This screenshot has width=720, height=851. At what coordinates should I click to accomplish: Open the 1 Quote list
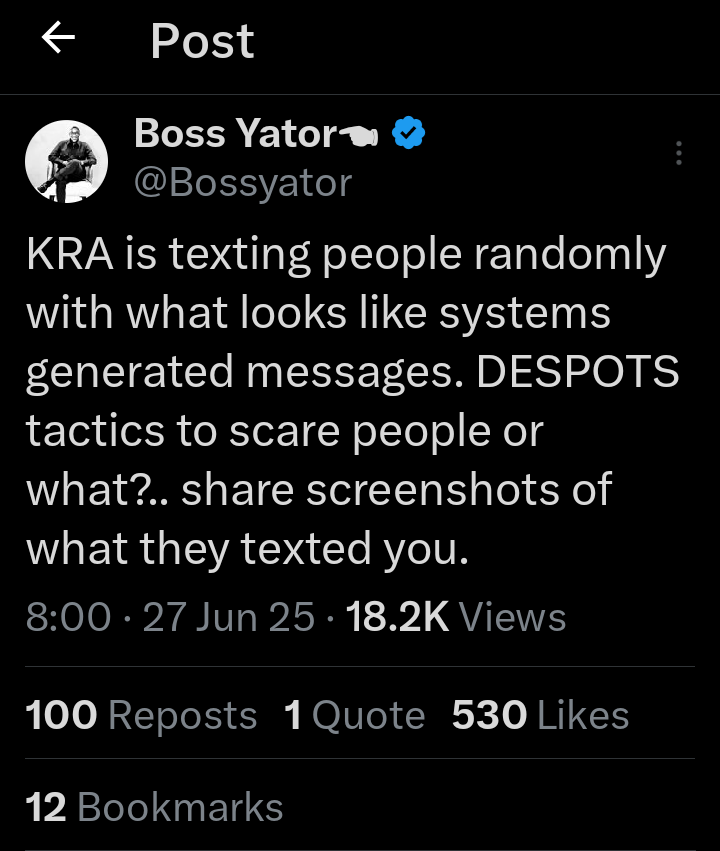[355, 716]
